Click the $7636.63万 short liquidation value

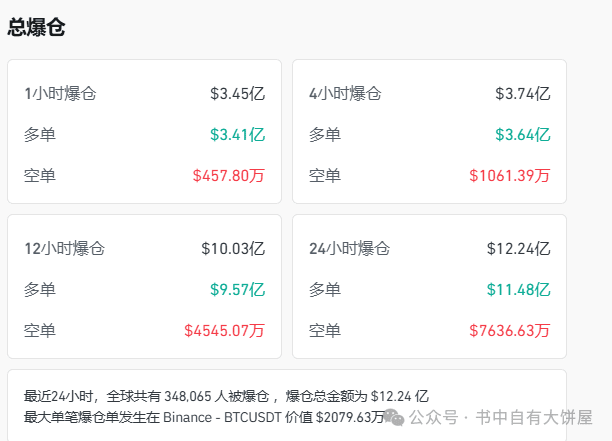pyautogui.click(x=510, y=331)
